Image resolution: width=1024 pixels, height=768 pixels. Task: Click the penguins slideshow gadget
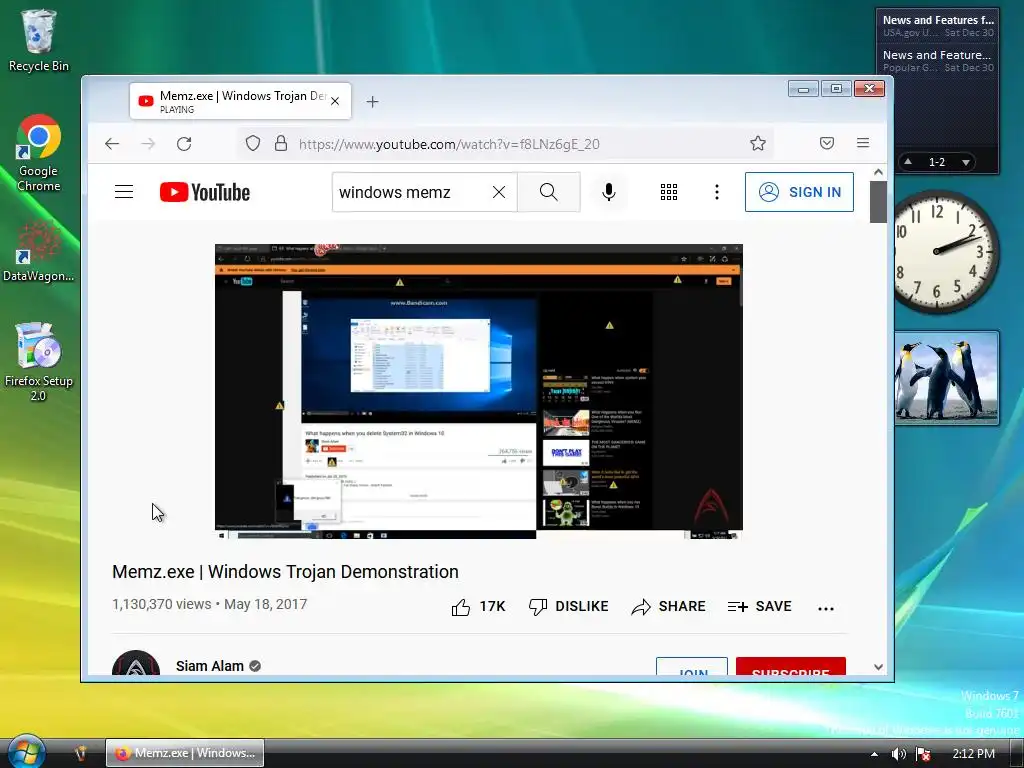[946, 378]
